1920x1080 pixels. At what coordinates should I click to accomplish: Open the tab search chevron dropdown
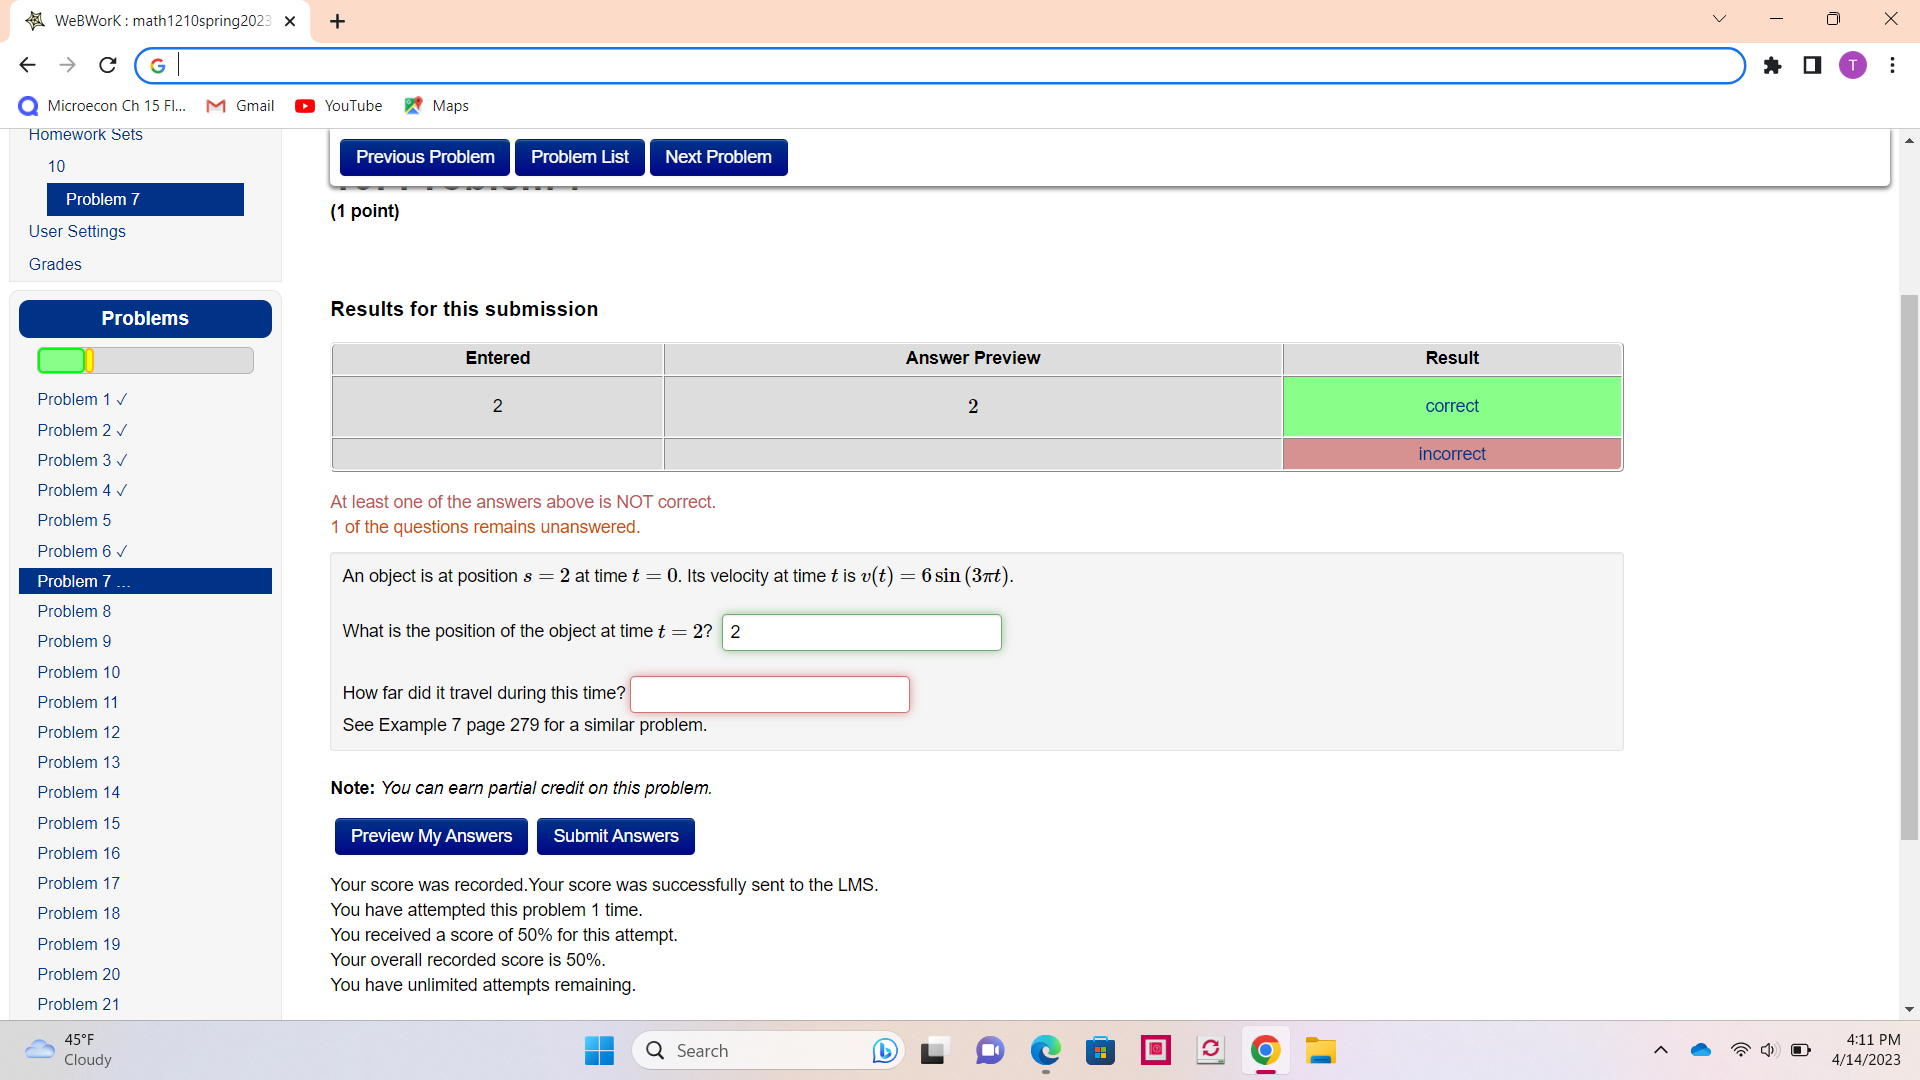click(x=1719, y=18)
